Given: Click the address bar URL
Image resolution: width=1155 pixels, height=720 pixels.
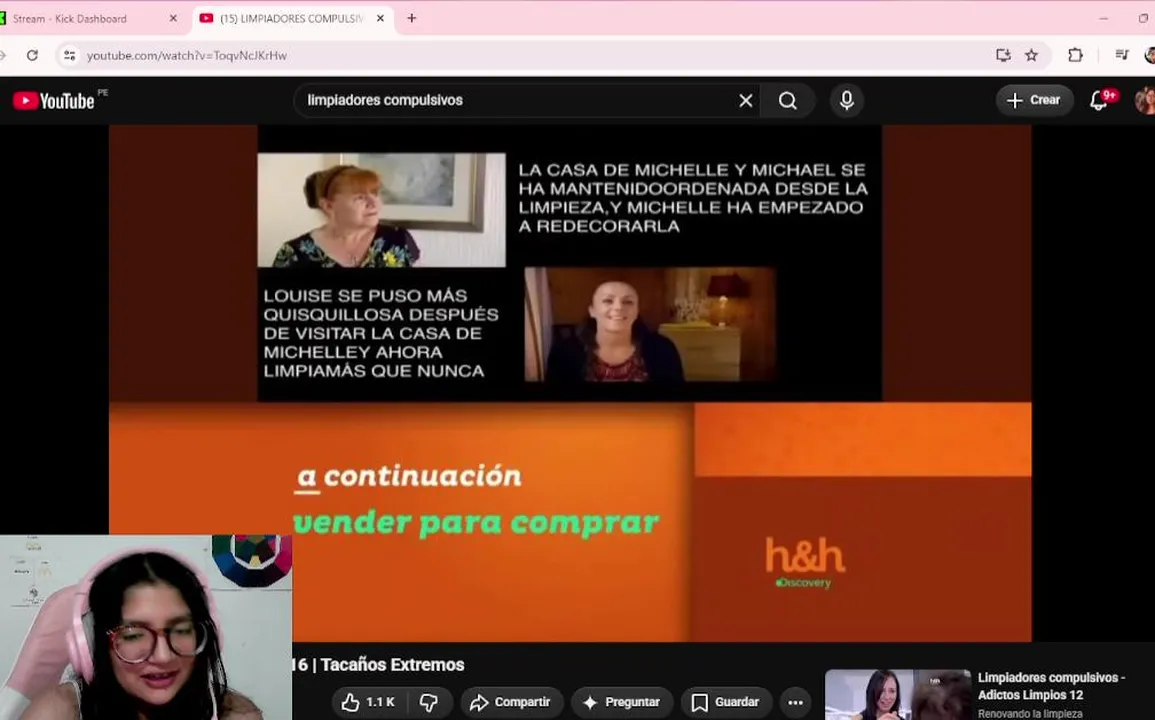Looking at the screenshot, I should click(186, 55).
